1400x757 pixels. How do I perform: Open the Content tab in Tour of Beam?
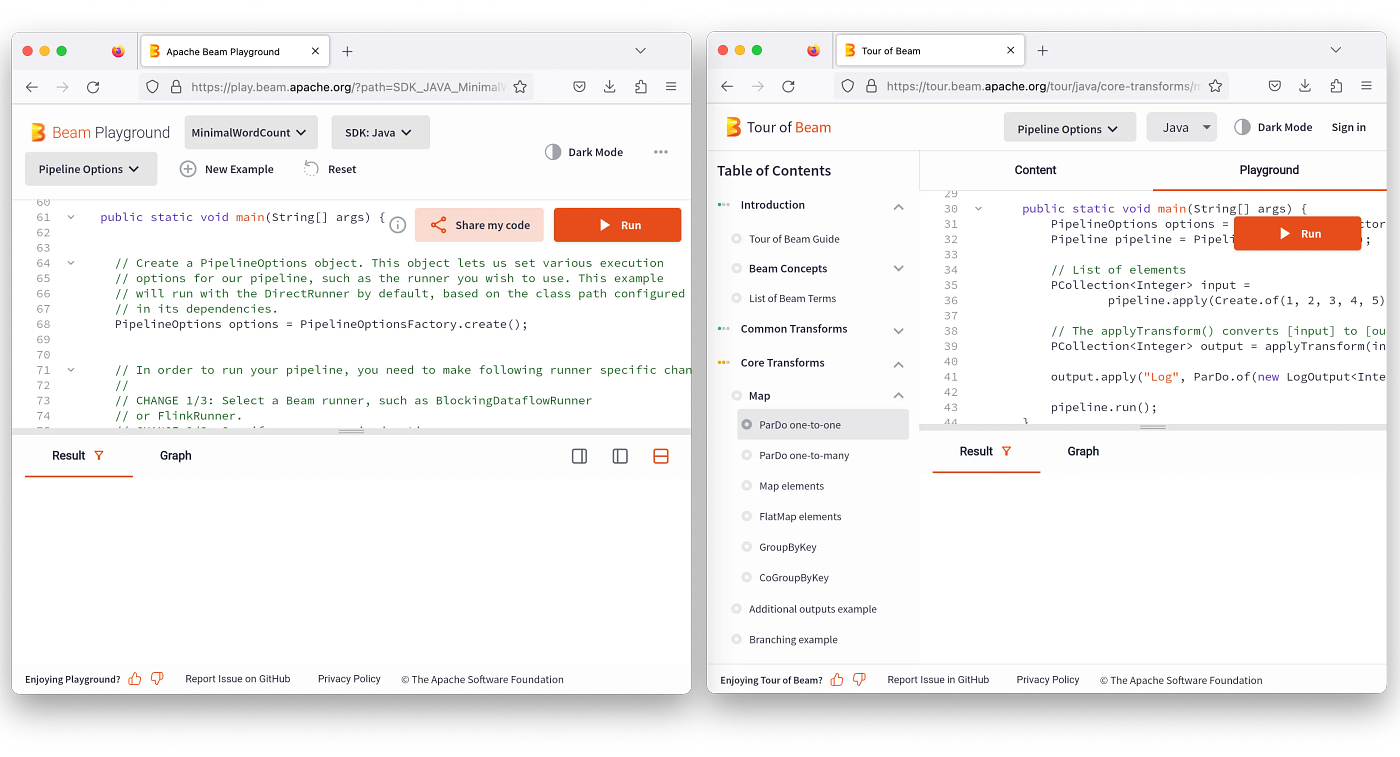(1036, 170)
